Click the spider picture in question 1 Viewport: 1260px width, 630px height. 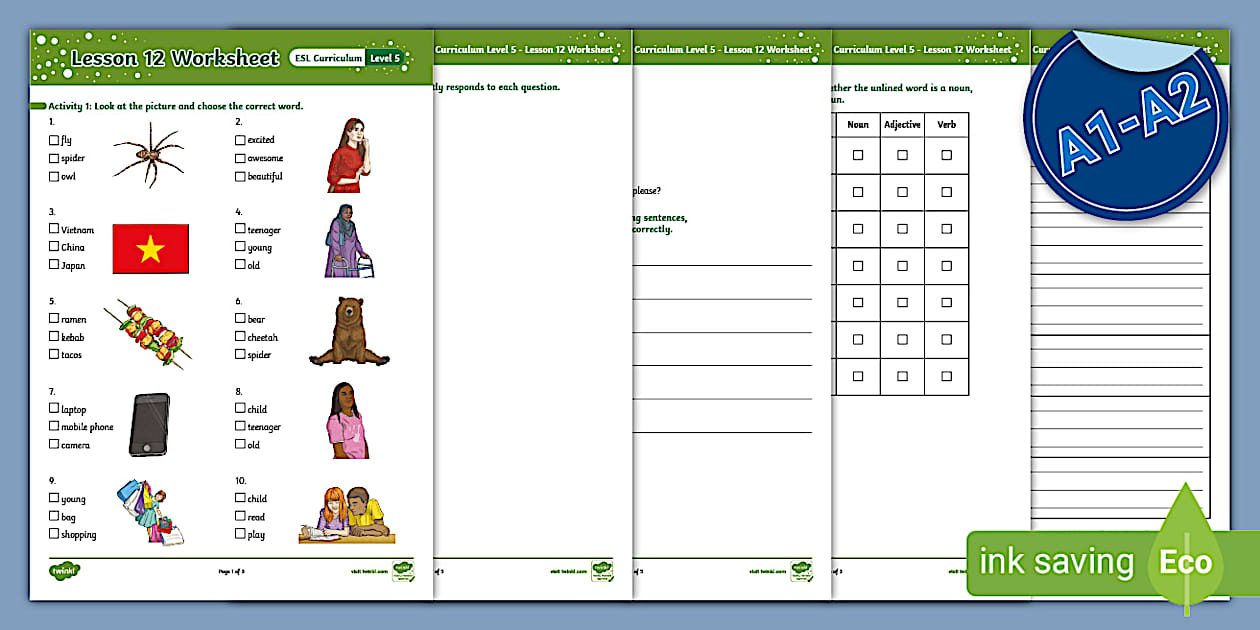148,155
